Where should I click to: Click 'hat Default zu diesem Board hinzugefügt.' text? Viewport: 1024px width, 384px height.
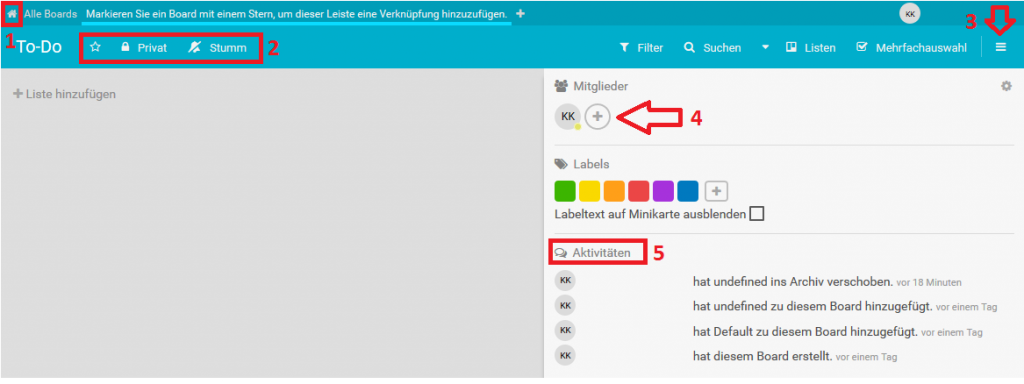806,332
